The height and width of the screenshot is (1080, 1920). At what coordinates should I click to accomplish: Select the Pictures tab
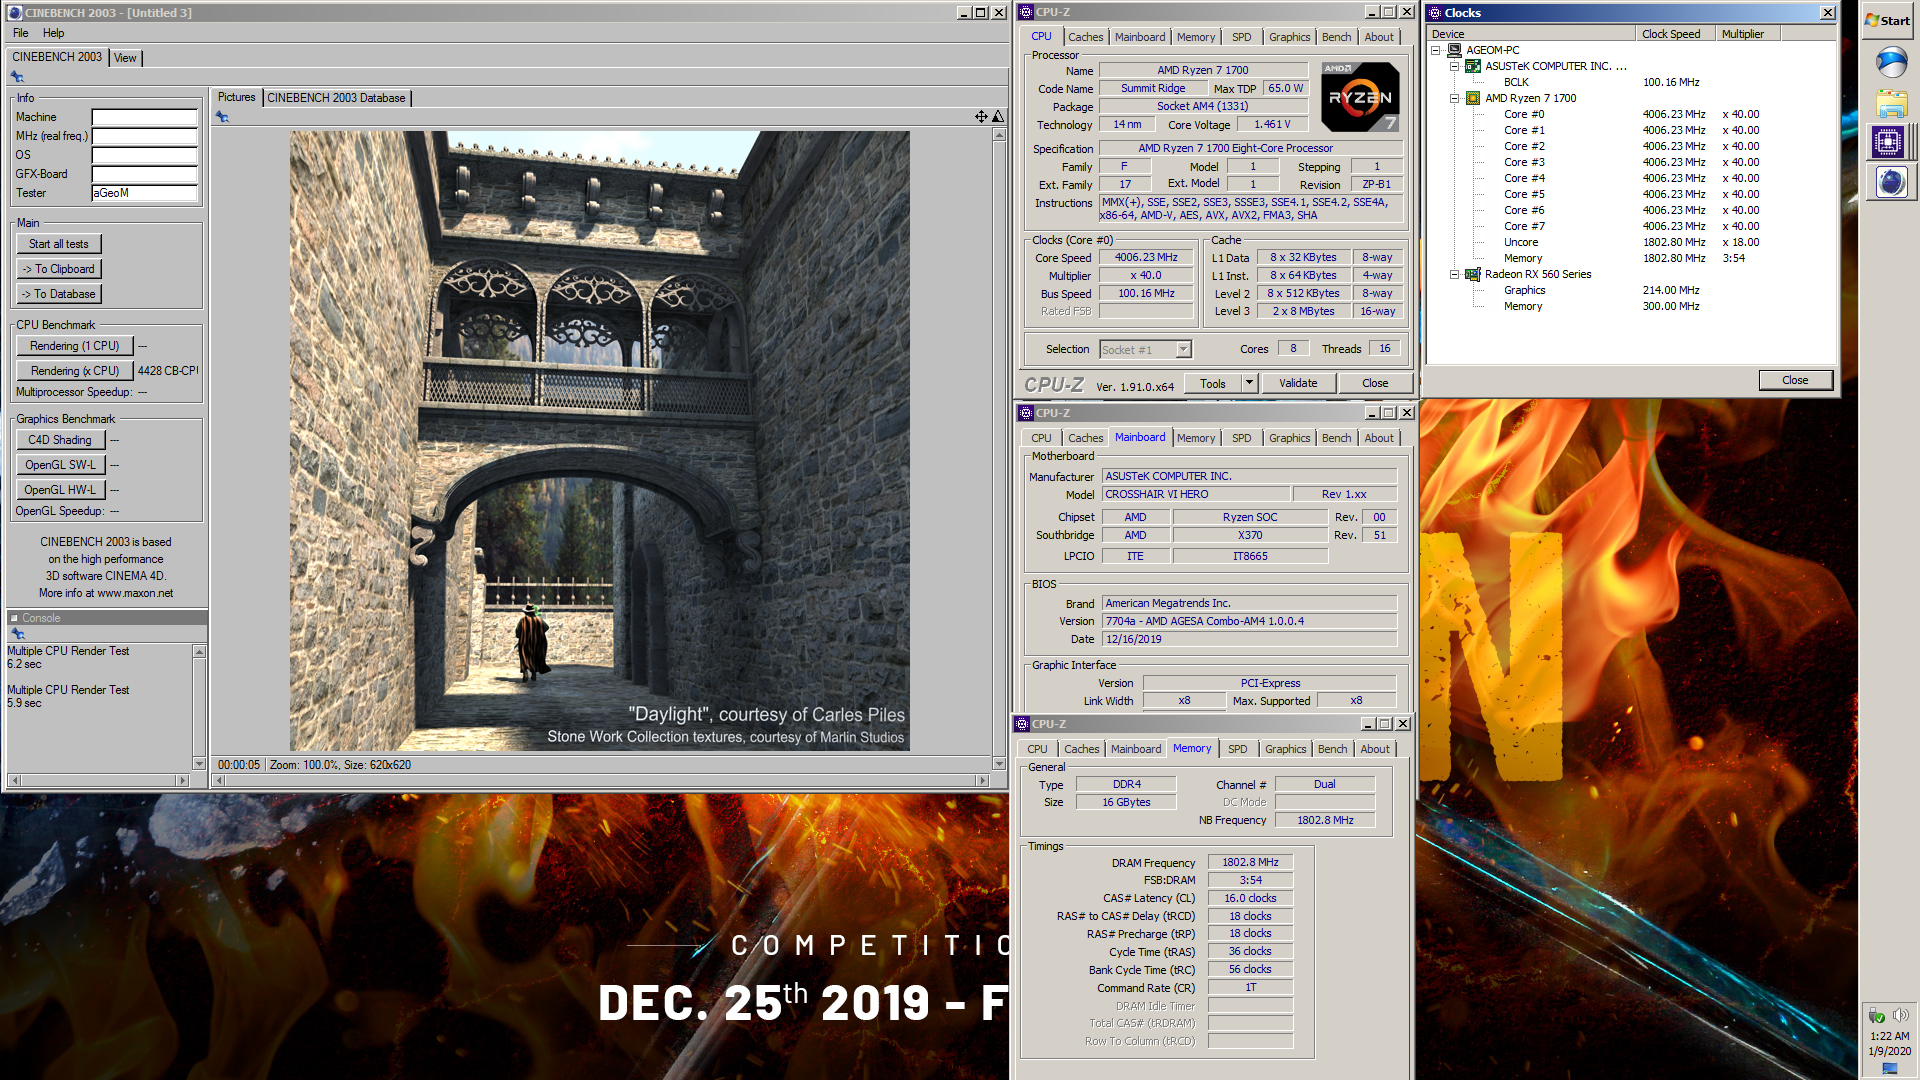pyautogui.click(x=236, y=97)
